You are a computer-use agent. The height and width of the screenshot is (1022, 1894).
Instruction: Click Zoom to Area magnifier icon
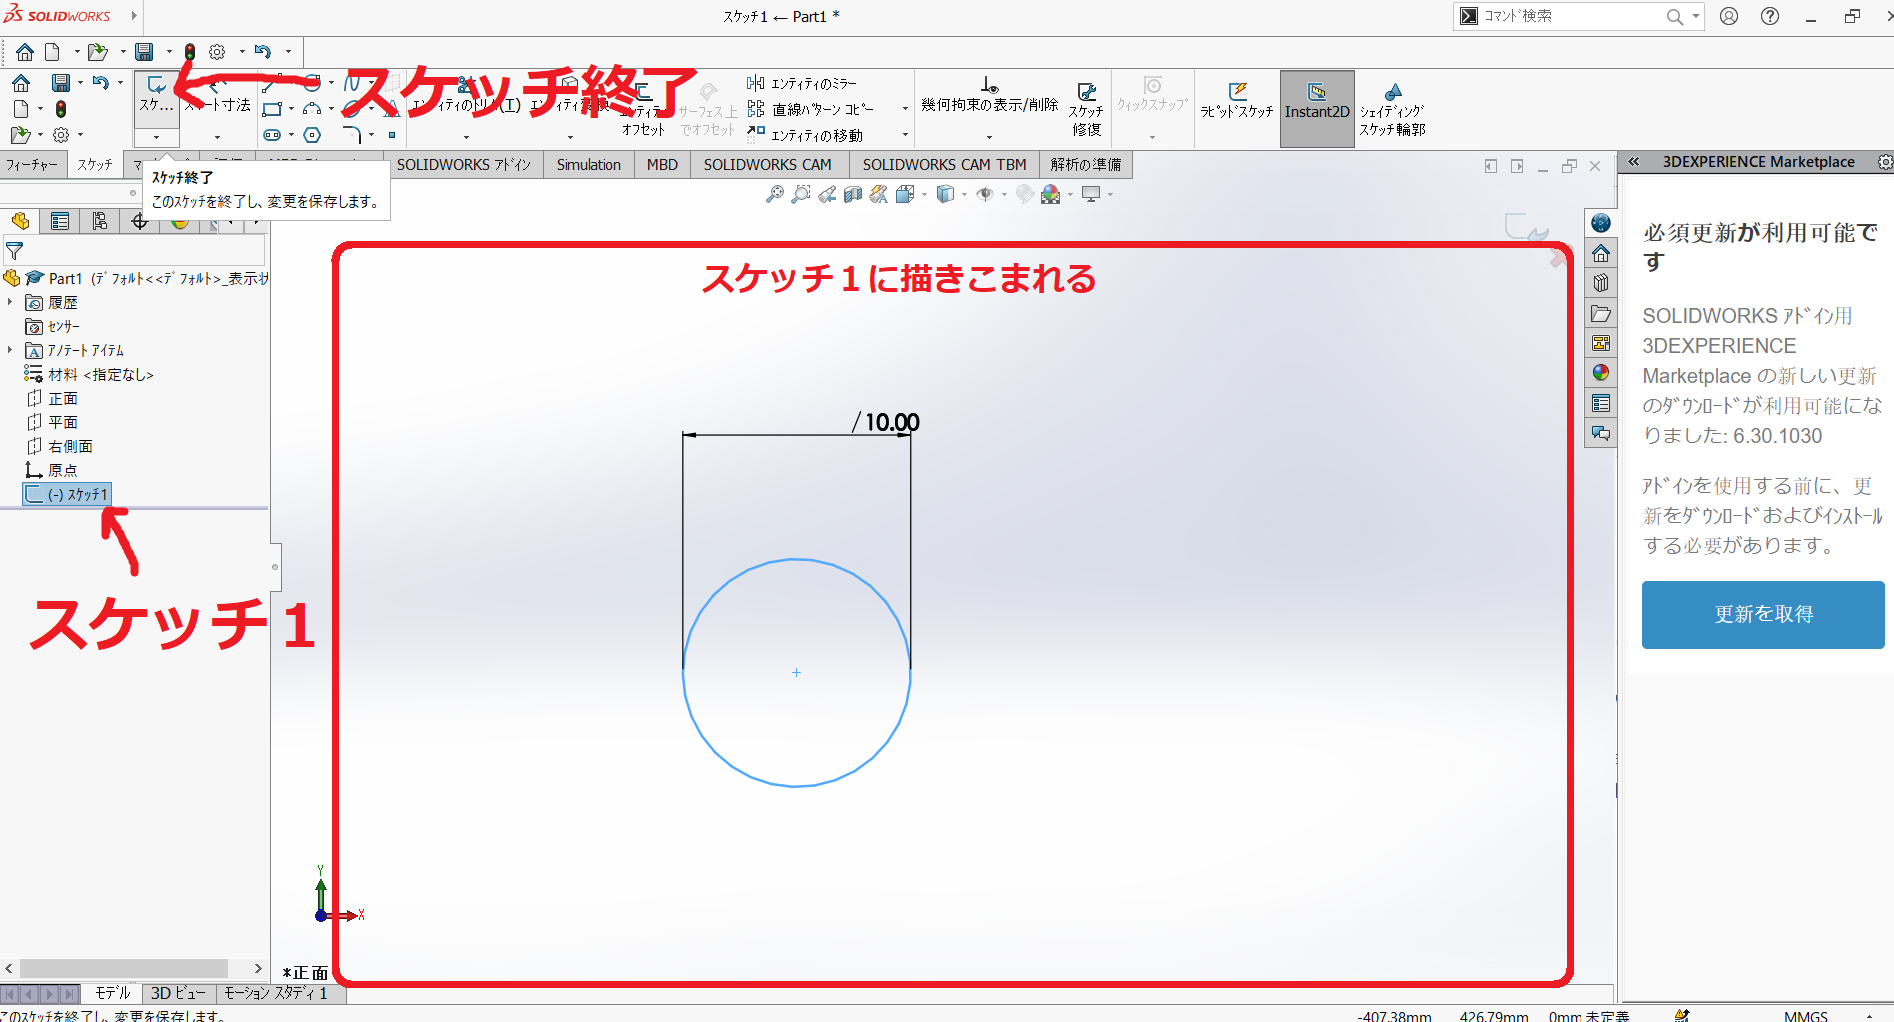point(800,194)
